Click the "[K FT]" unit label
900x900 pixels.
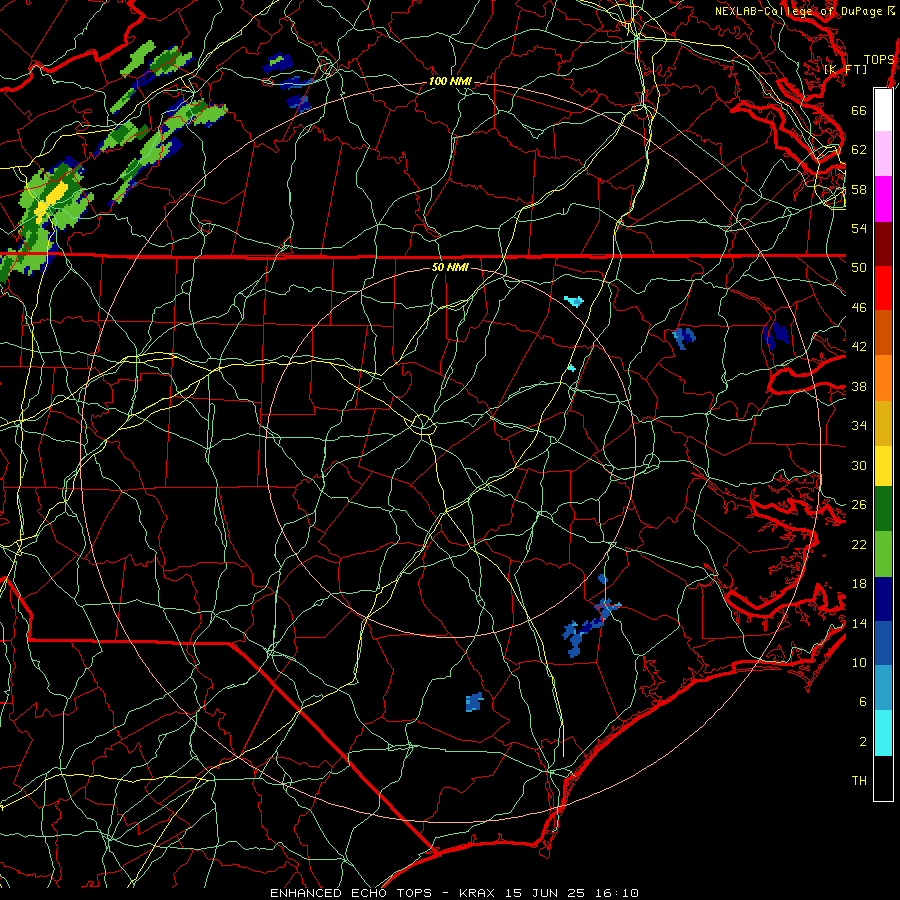(x=845, y=70)
